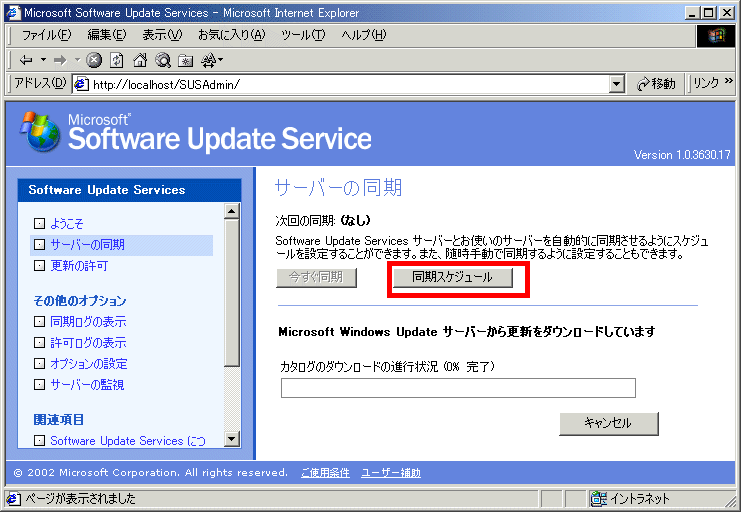This screenshot has width=741, height=512.
Task: Open the ツール(T) menu
Action: tap(303, 35)
